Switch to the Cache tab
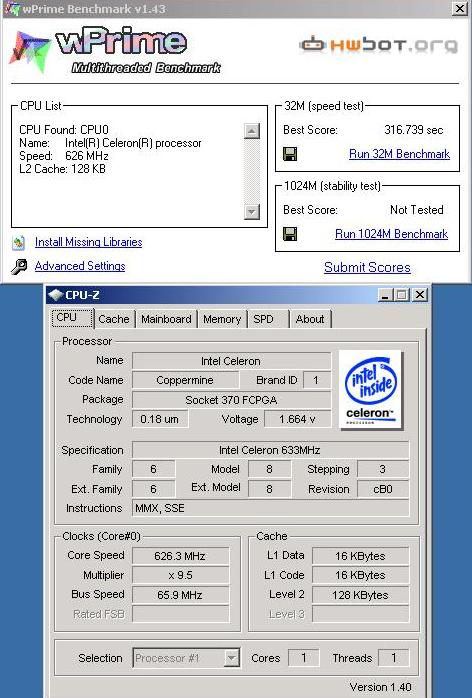 pos(114,319)
